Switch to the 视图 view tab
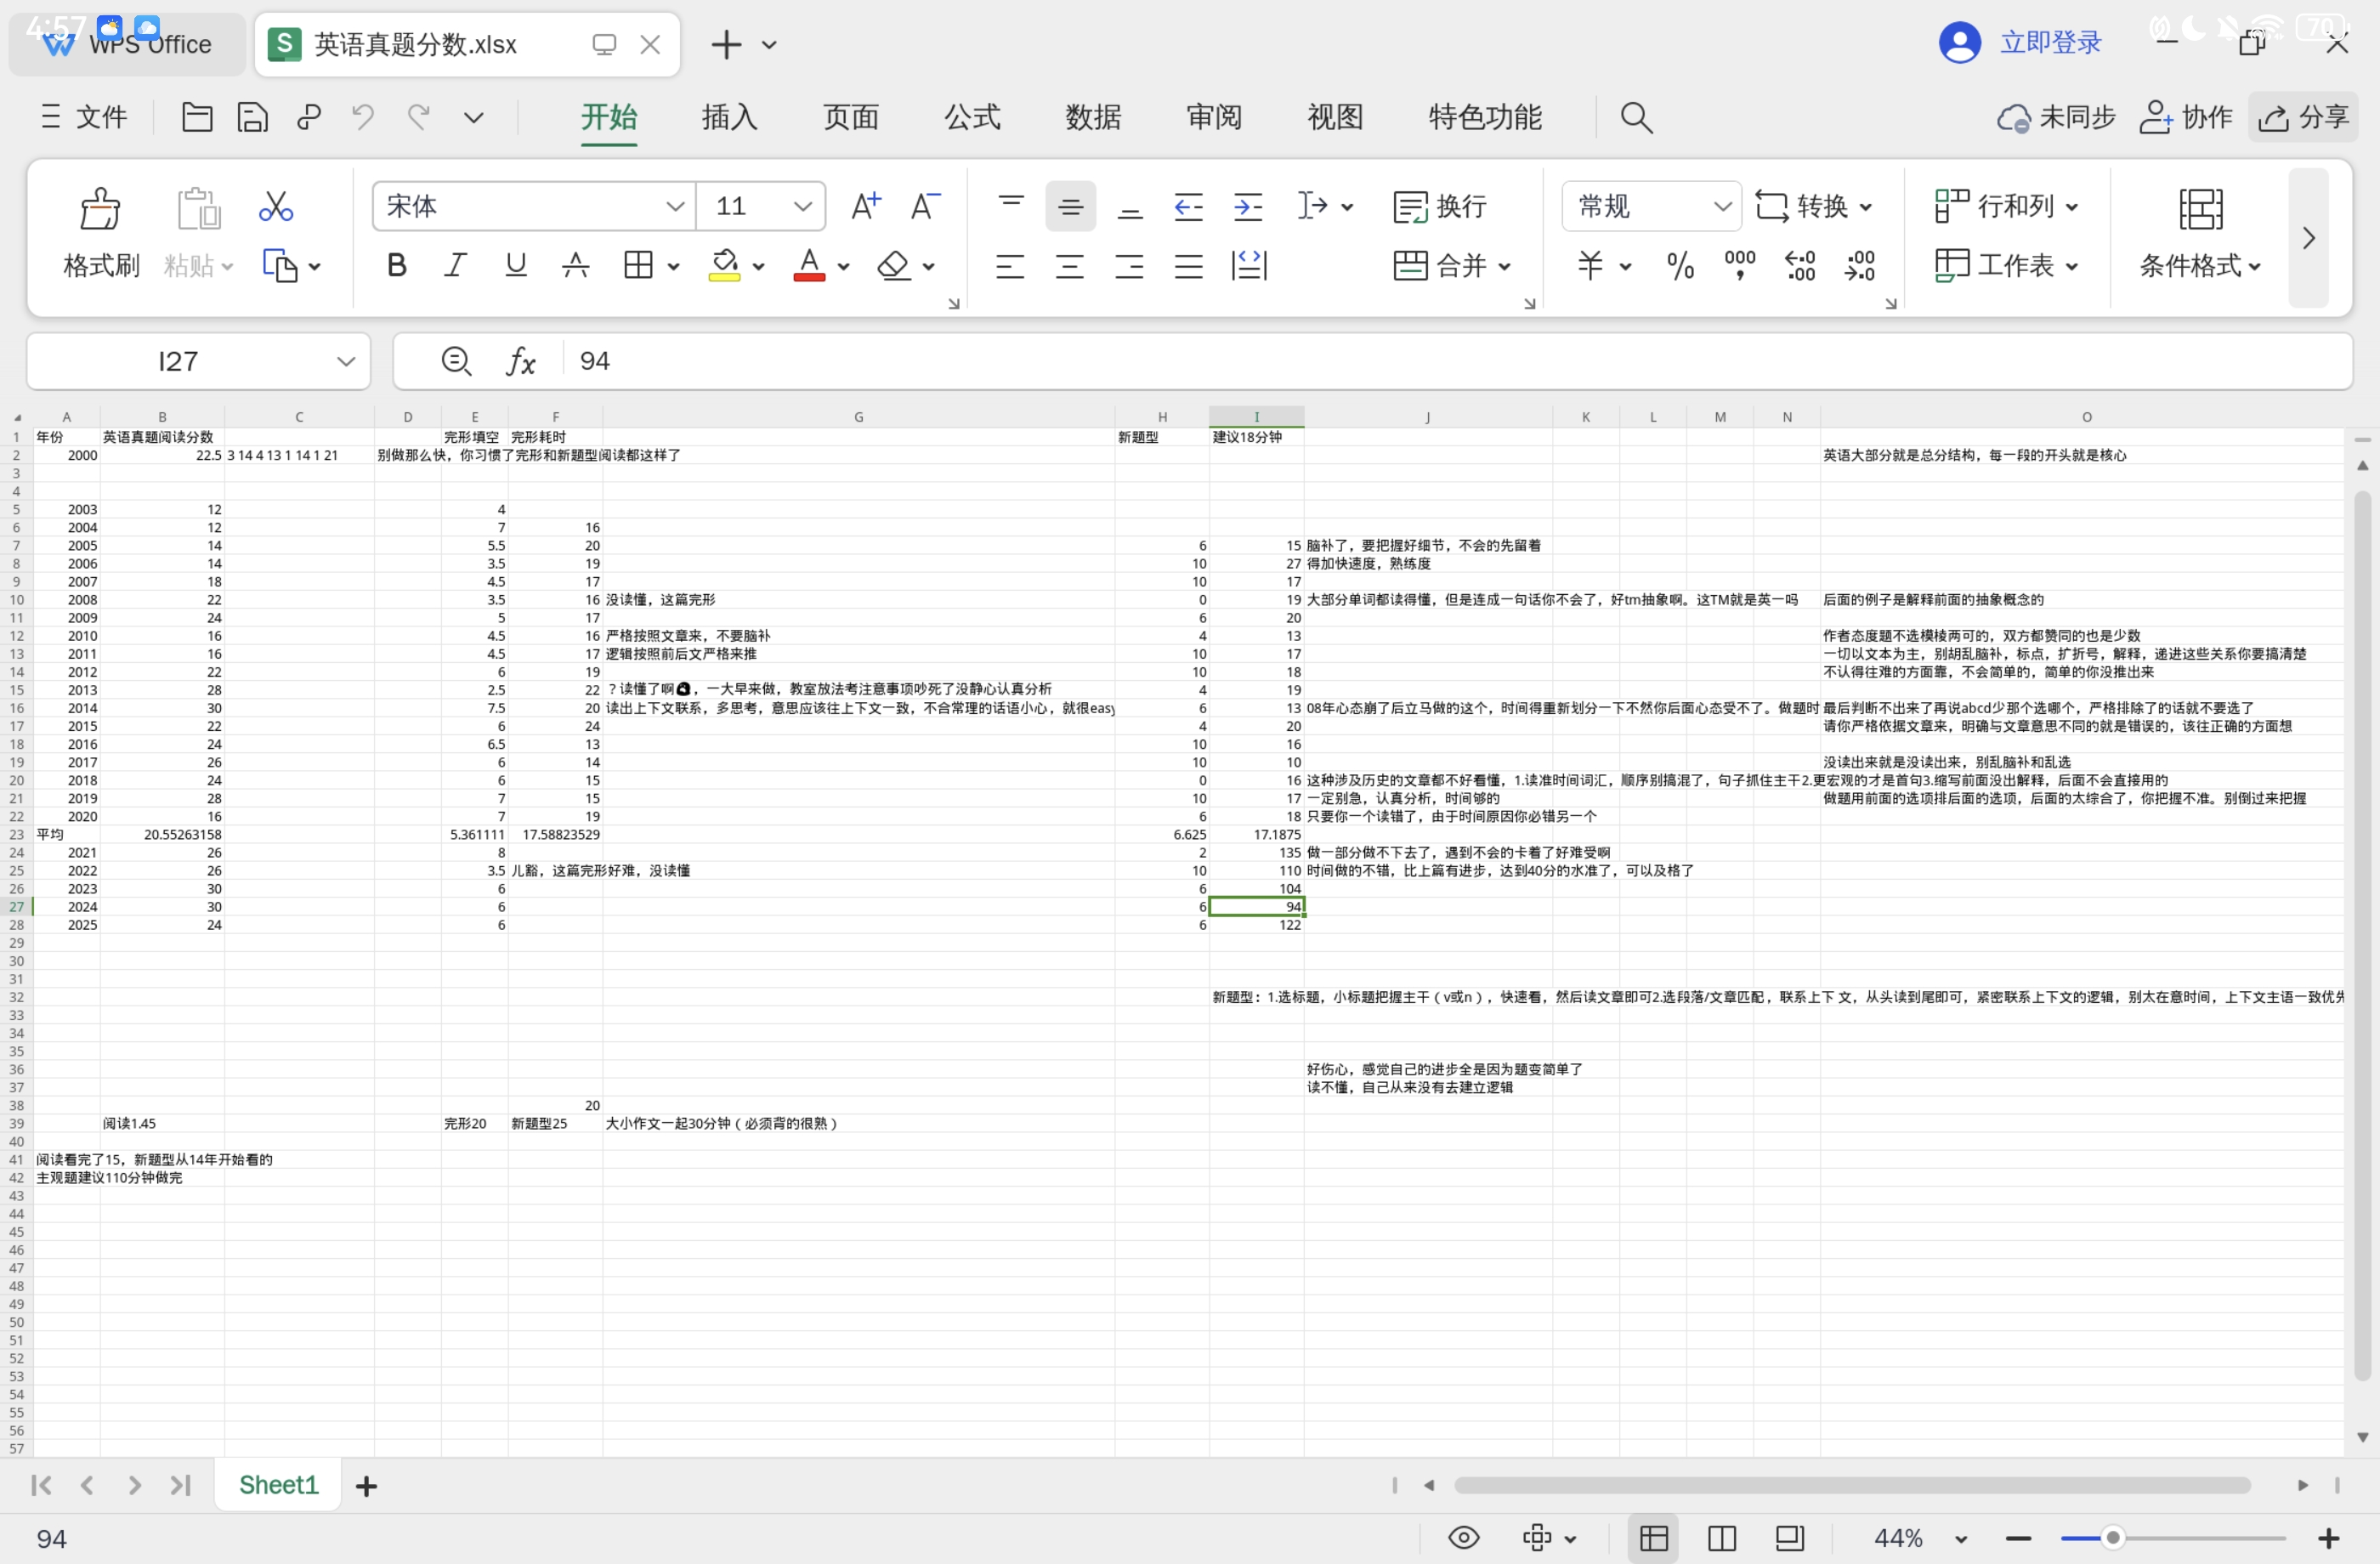The height and width of the screenshot is (1564, 2380). tap(1335, 117)
